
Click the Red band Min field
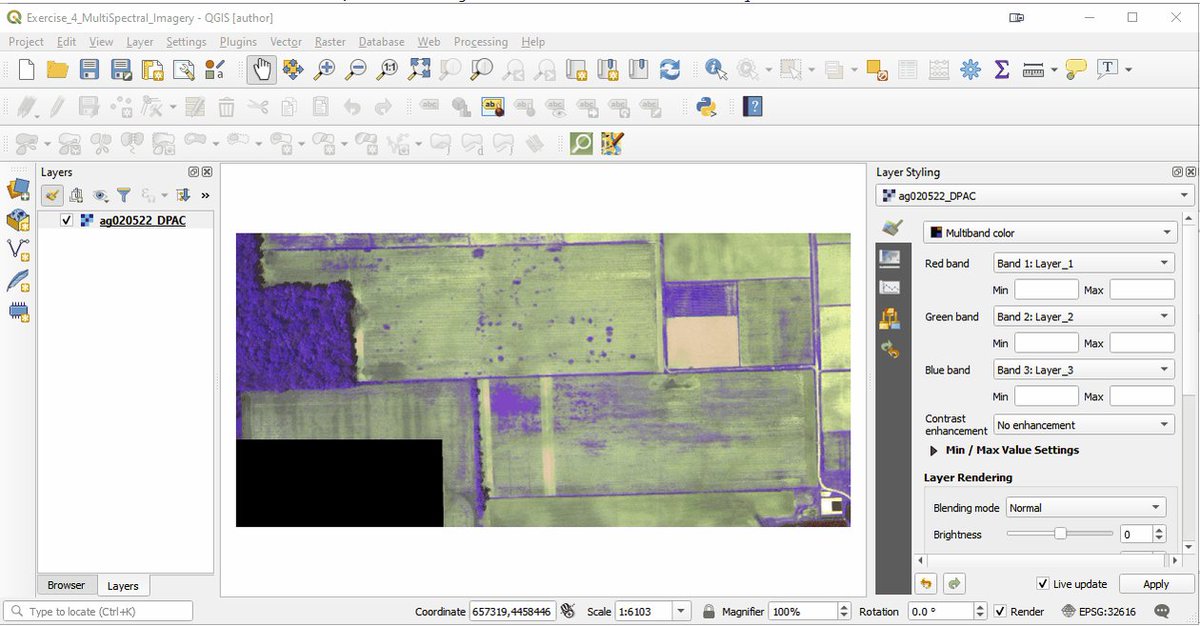point(1046,290)
